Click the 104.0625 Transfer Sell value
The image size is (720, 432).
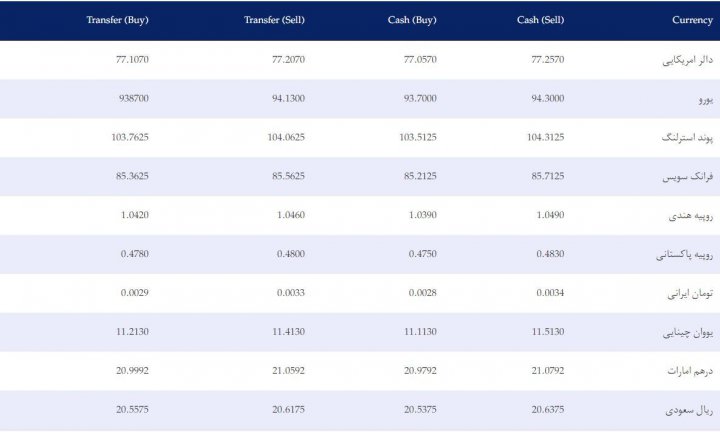(x=286, y=137)
